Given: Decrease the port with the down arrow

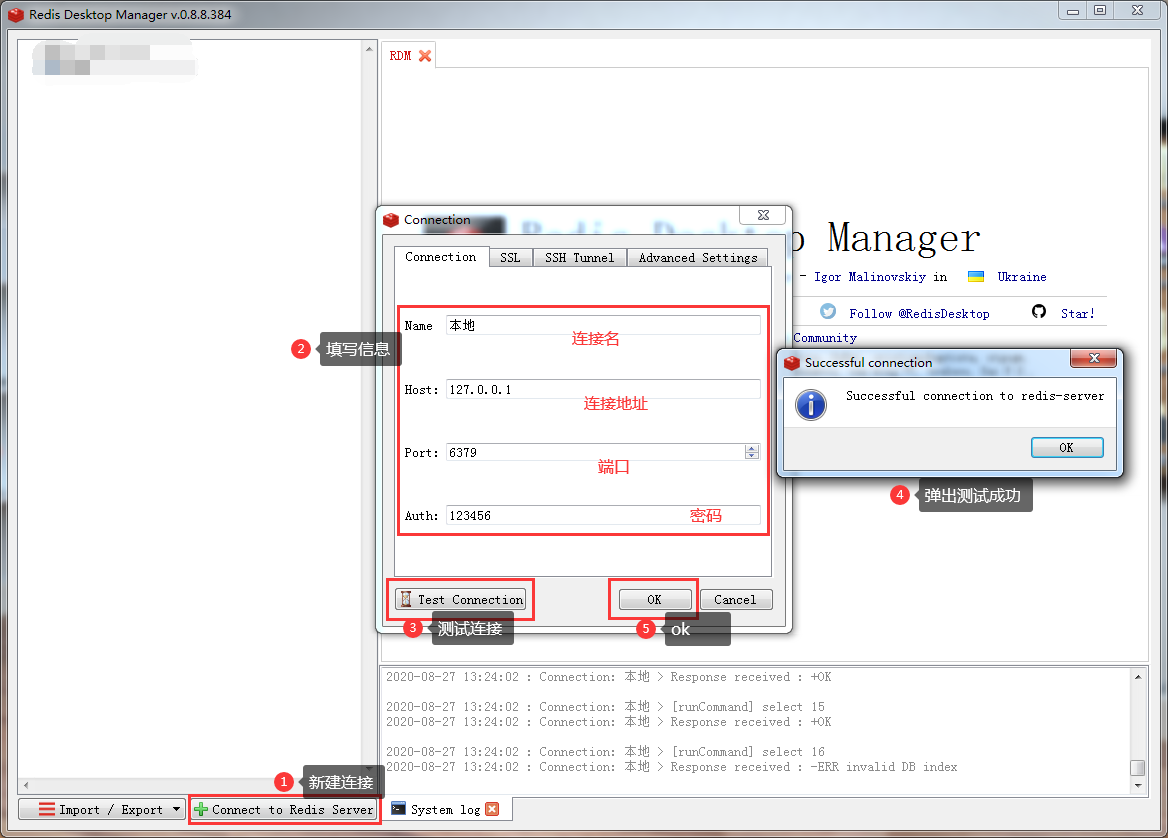Looking at the screenshot, I should (752, 456).
